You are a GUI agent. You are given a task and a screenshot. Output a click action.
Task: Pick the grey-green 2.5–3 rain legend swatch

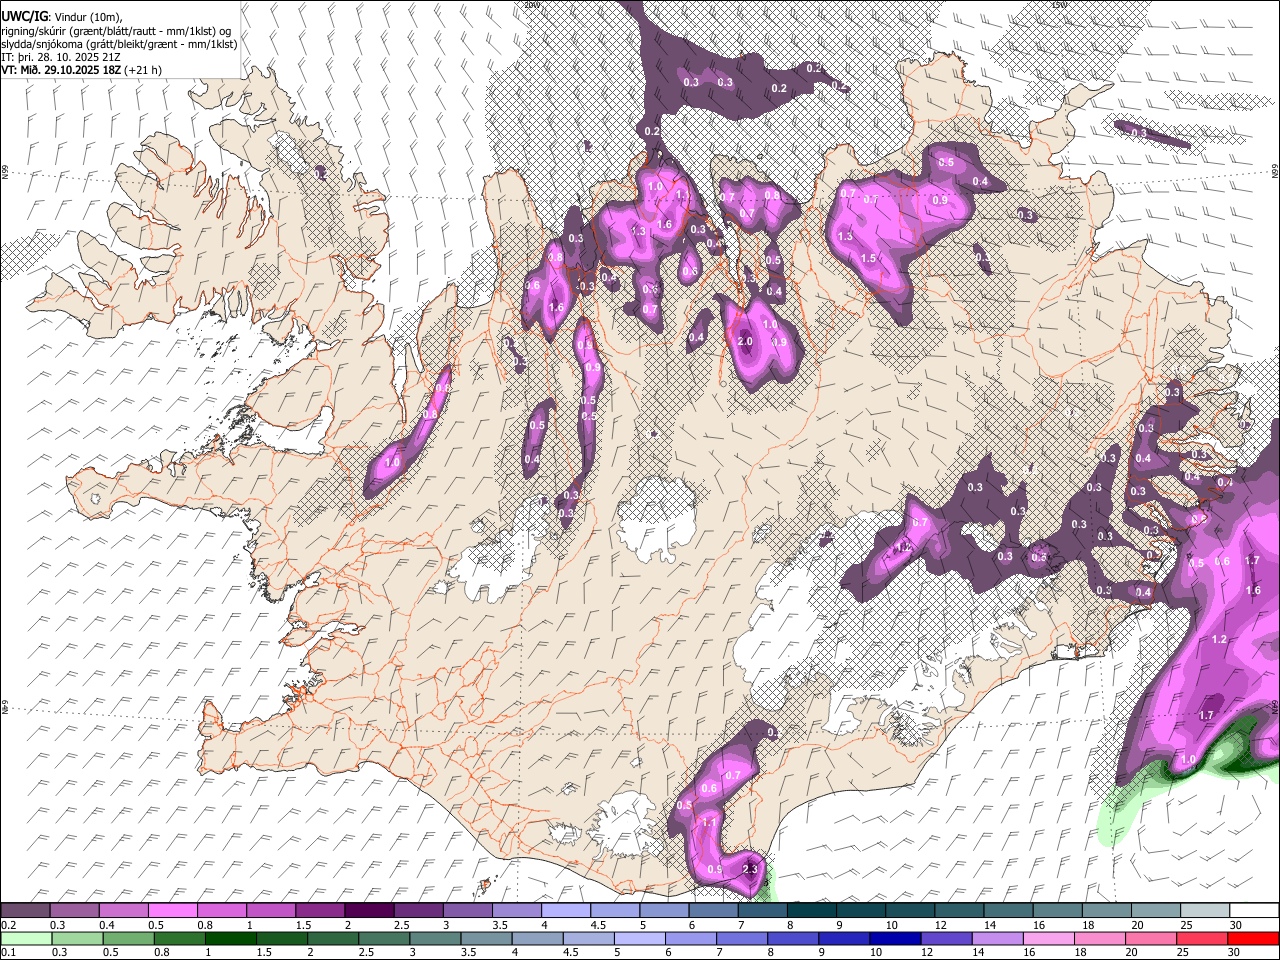point(384,938)
